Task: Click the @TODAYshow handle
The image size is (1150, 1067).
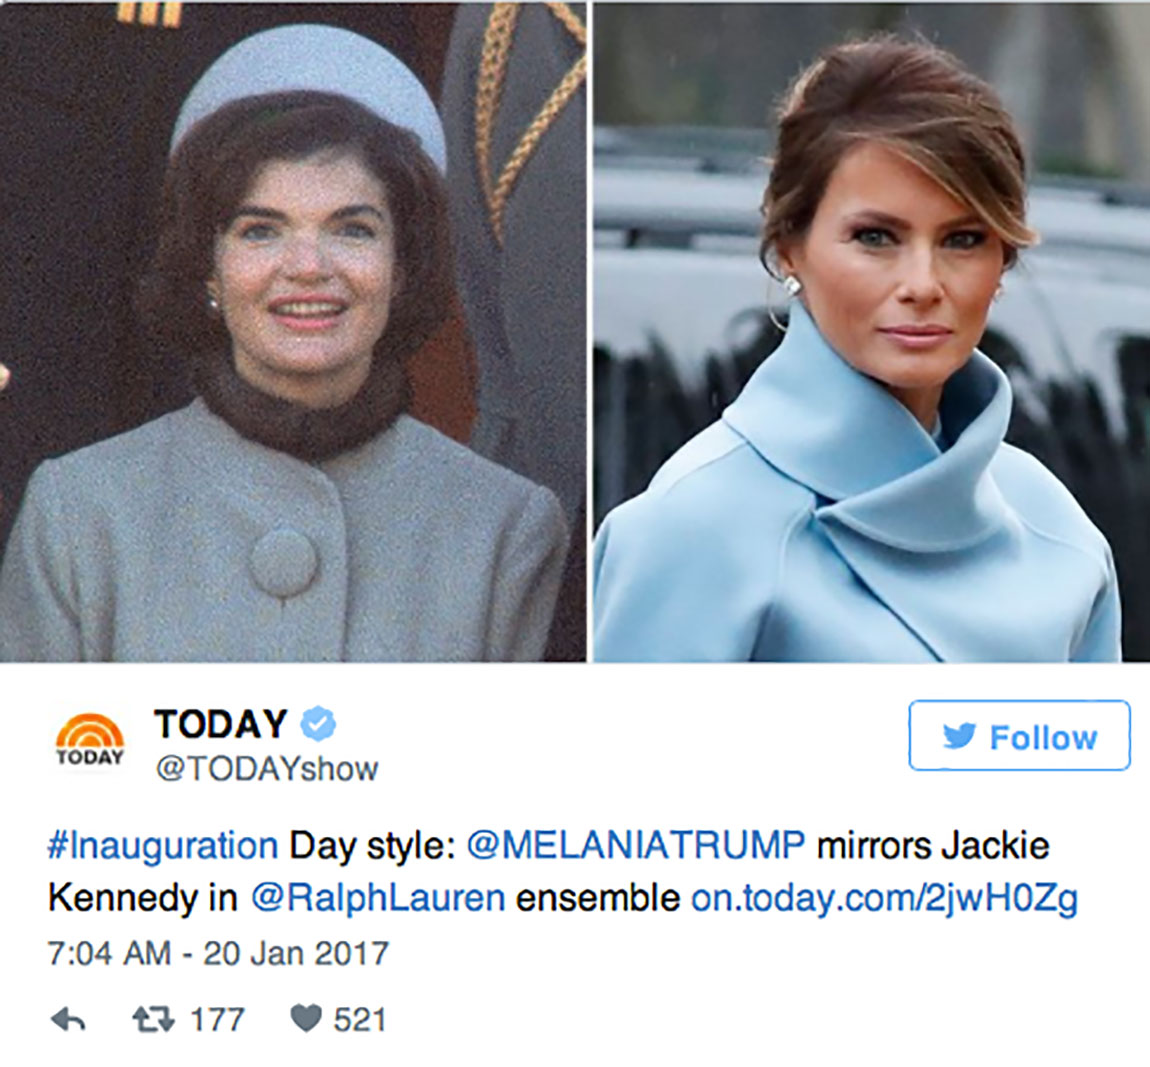Action: [266, 769]
